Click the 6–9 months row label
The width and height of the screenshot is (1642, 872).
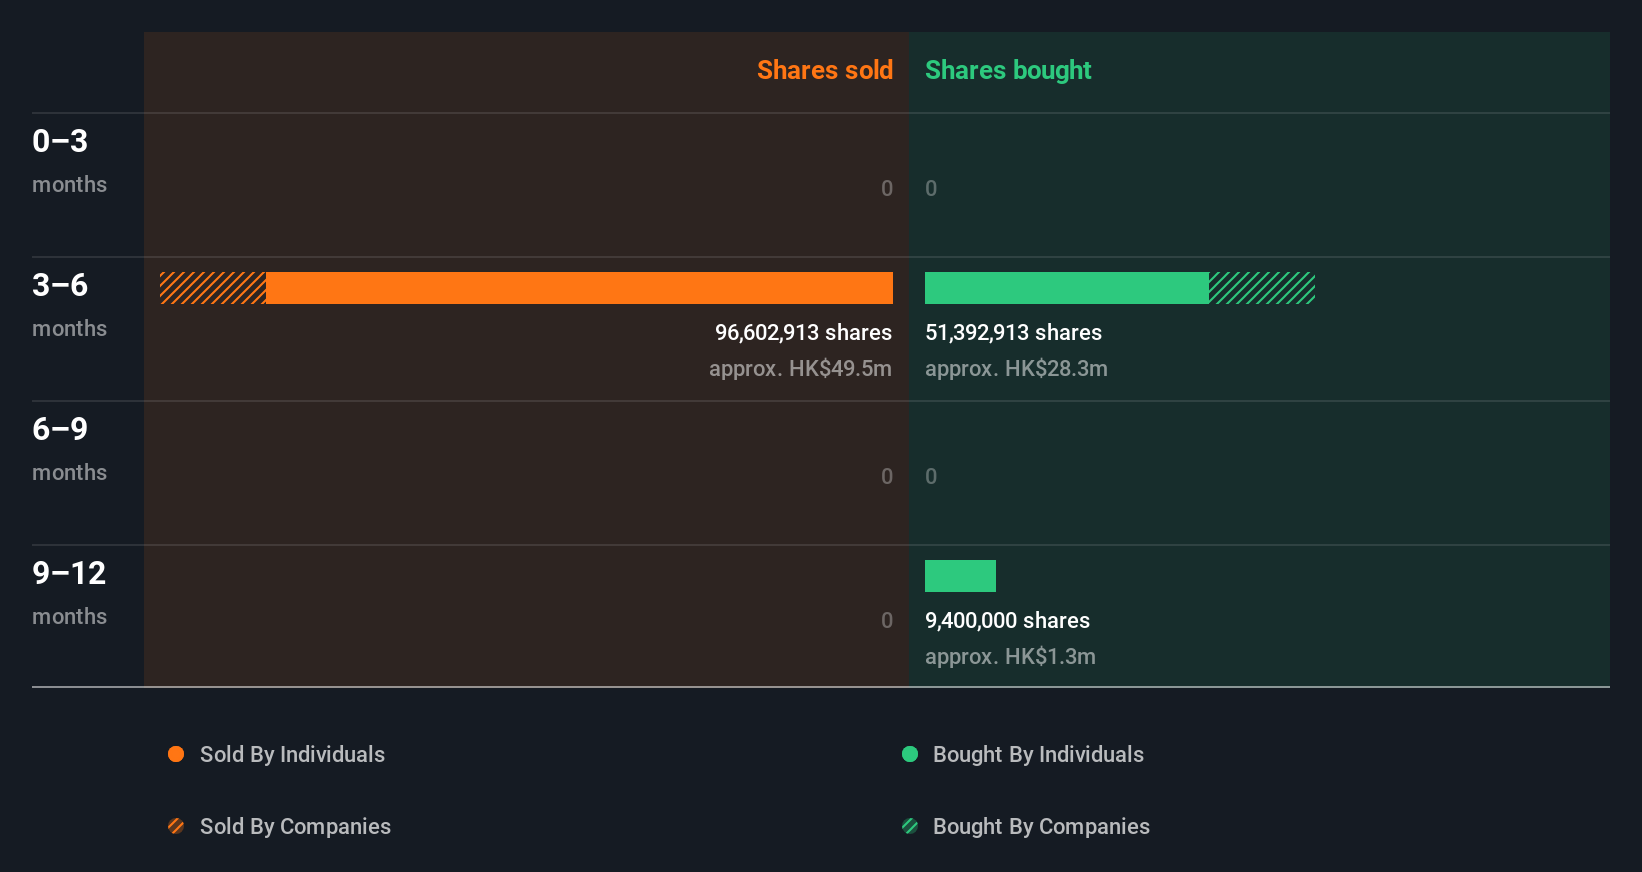click(69, 448)
